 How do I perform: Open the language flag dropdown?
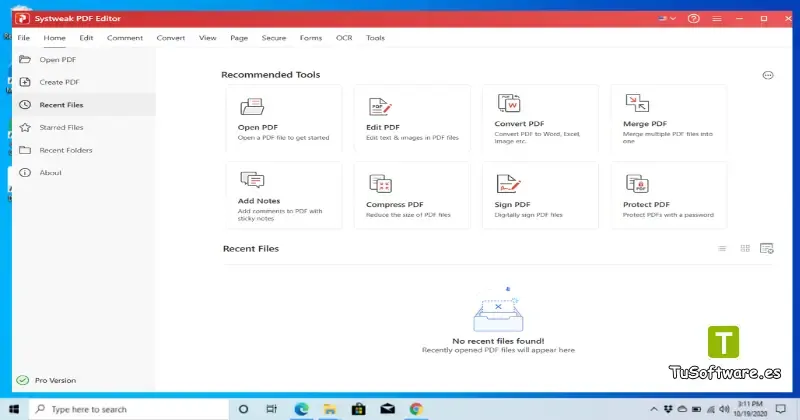tap(667, 18)
